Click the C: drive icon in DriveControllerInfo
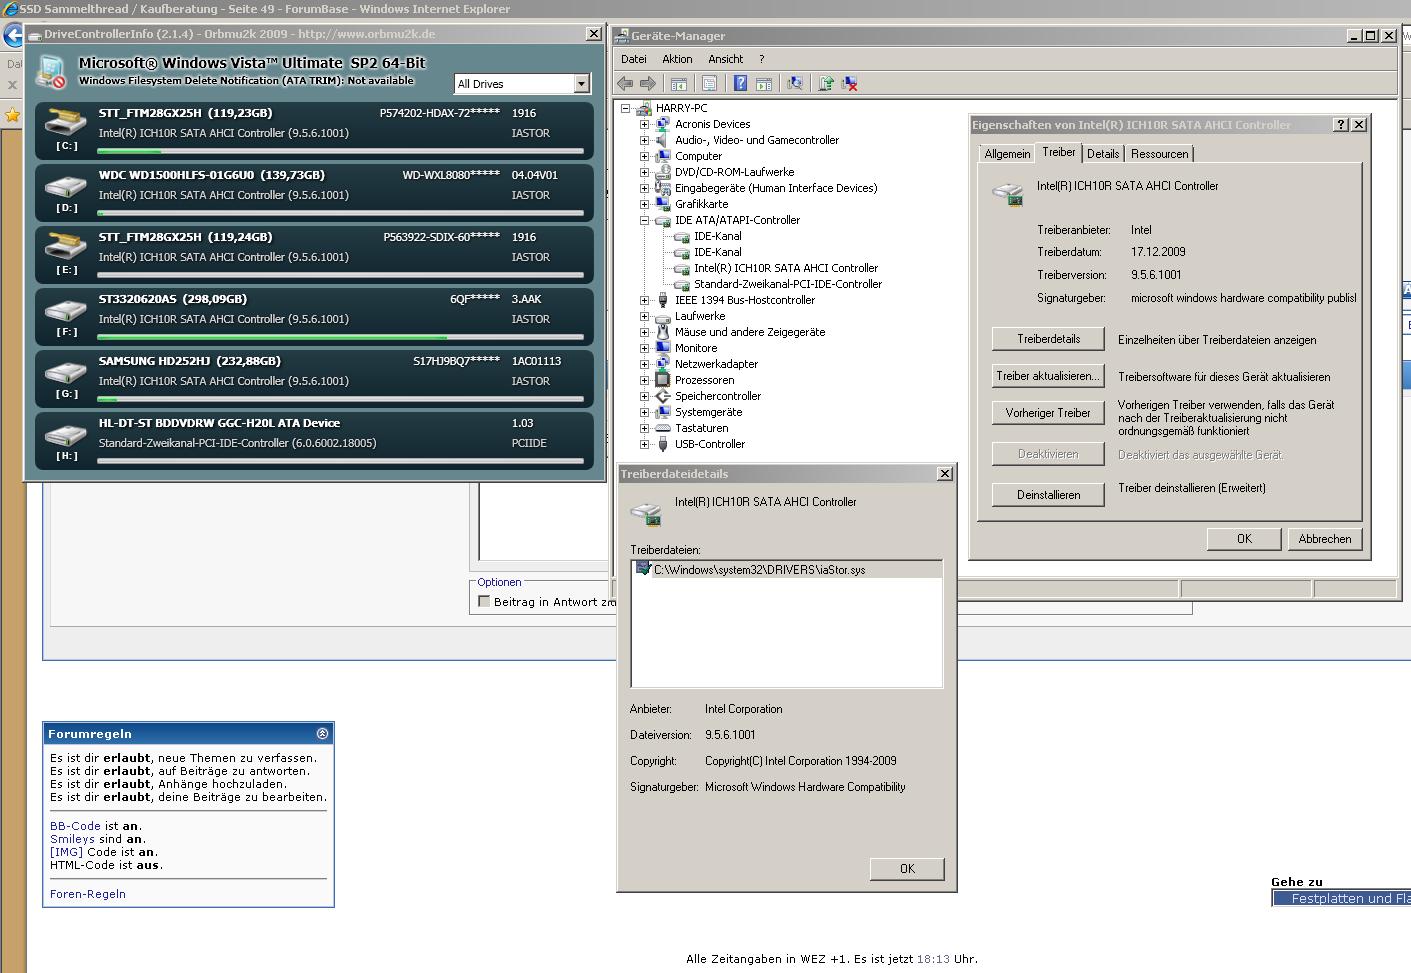Screen dimensions: 1411x973 (67, 124)
